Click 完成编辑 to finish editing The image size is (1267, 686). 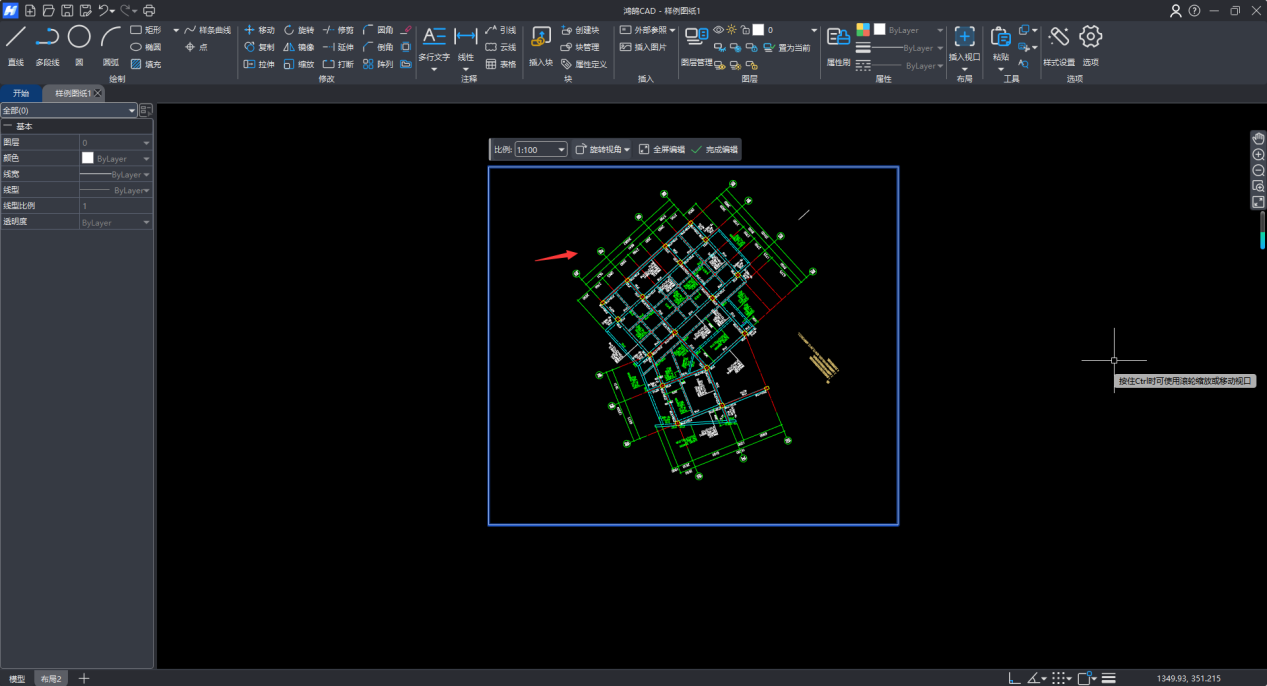(714, 150)
